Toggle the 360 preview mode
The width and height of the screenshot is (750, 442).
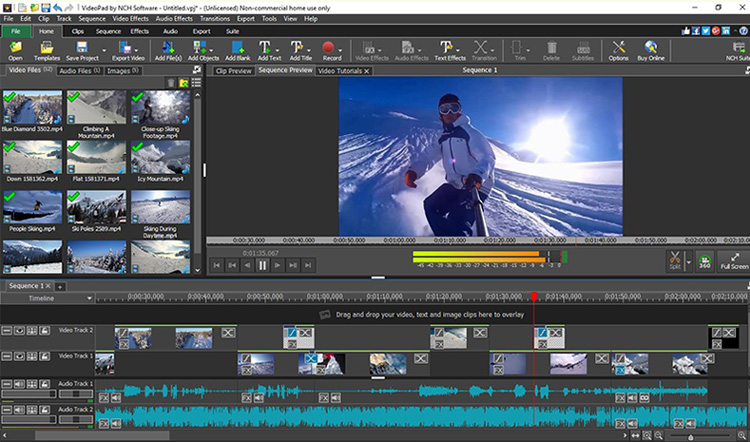[705, 261]
